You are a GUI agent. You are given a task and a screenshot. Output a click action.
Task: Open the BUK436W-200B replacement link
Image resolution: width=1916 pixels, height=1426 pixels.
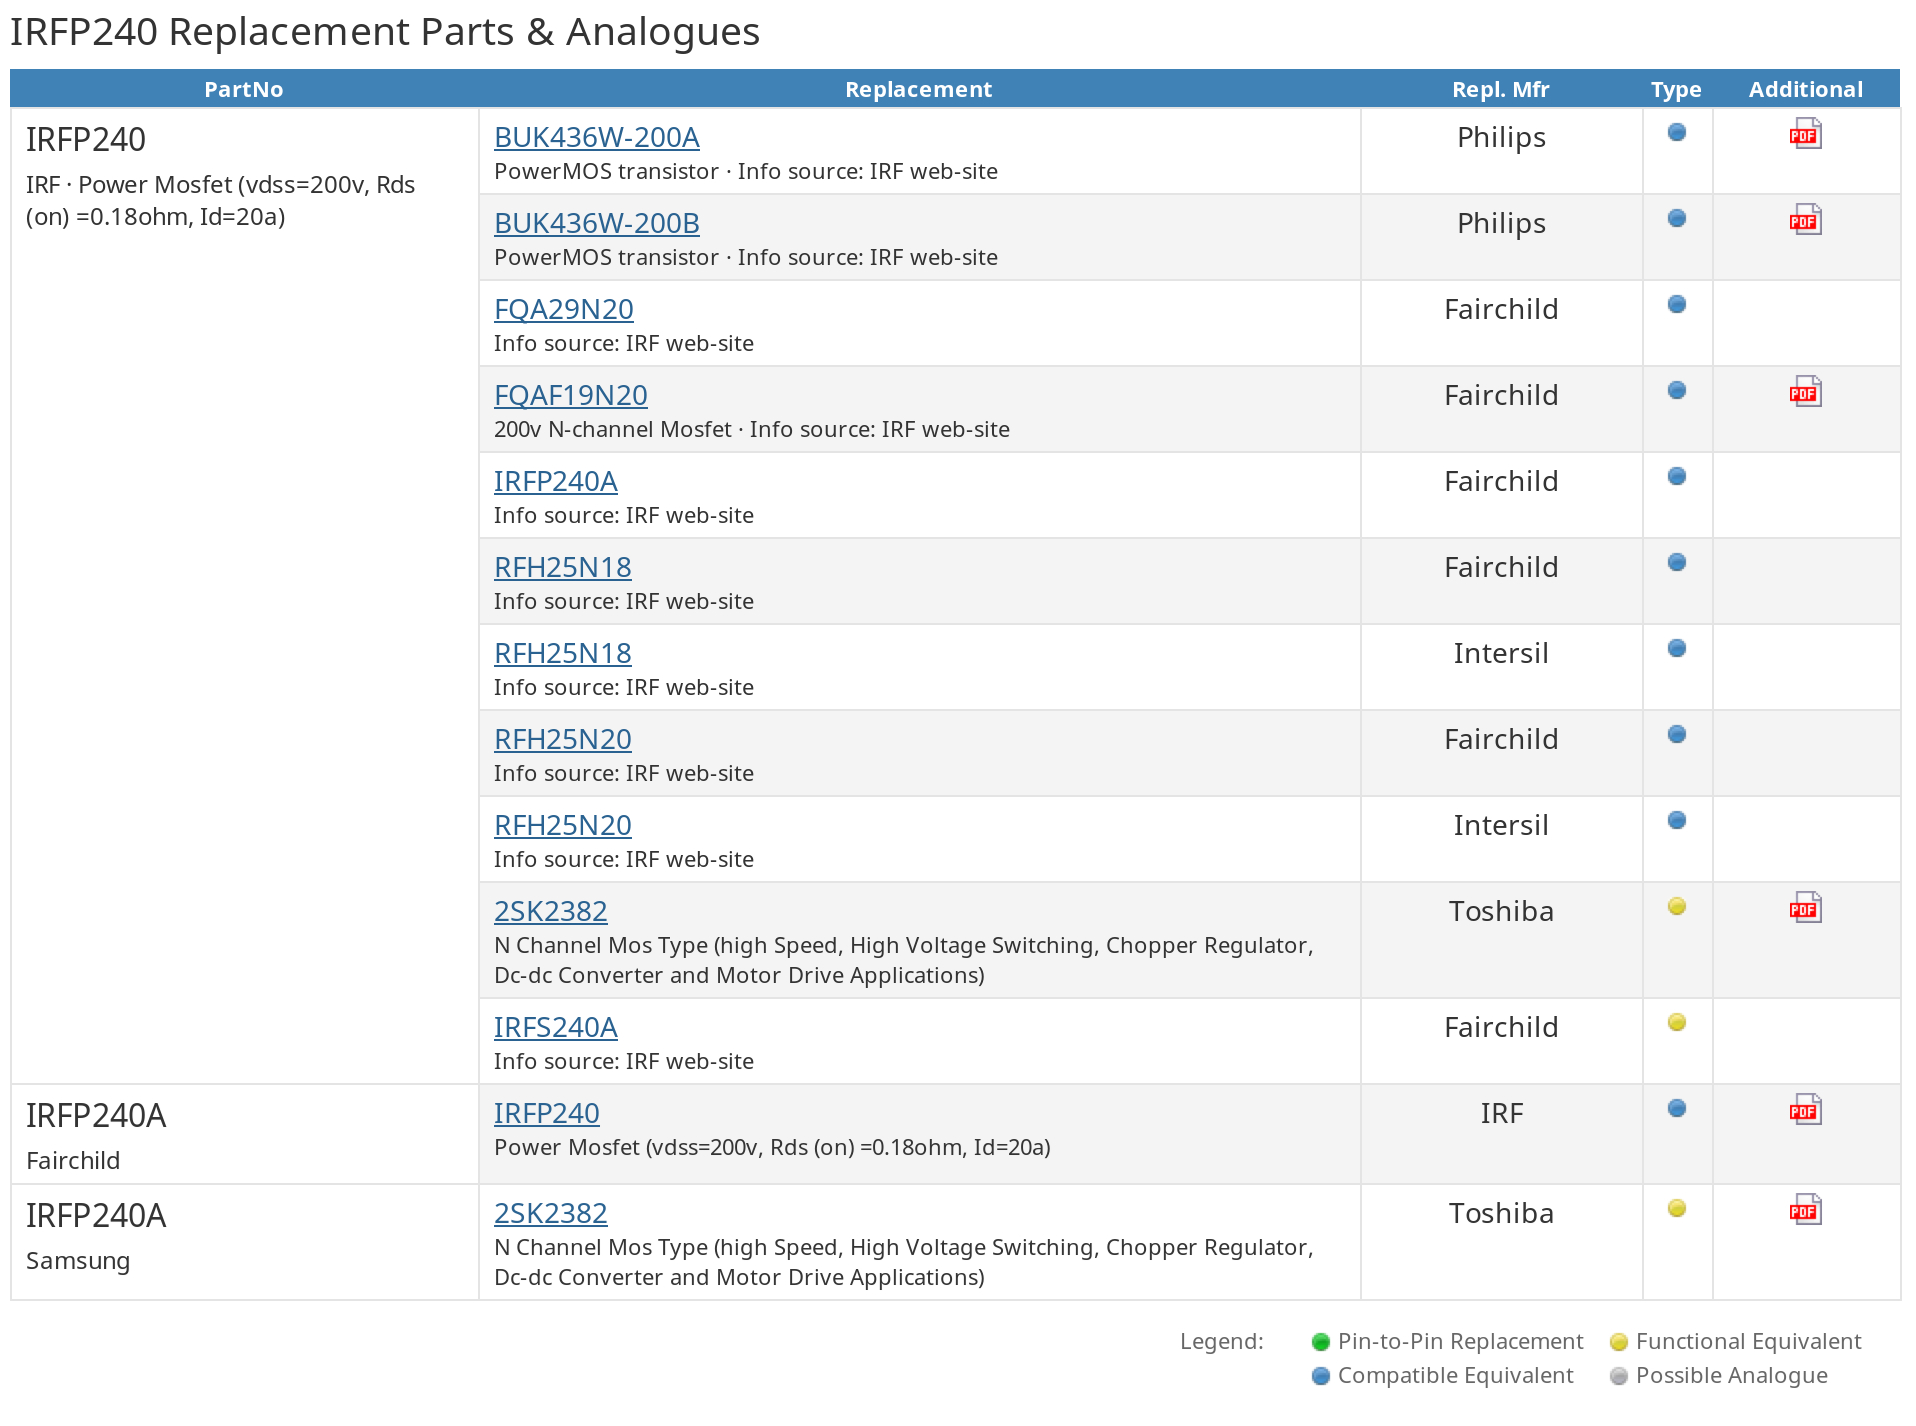(x=596, y=223)
